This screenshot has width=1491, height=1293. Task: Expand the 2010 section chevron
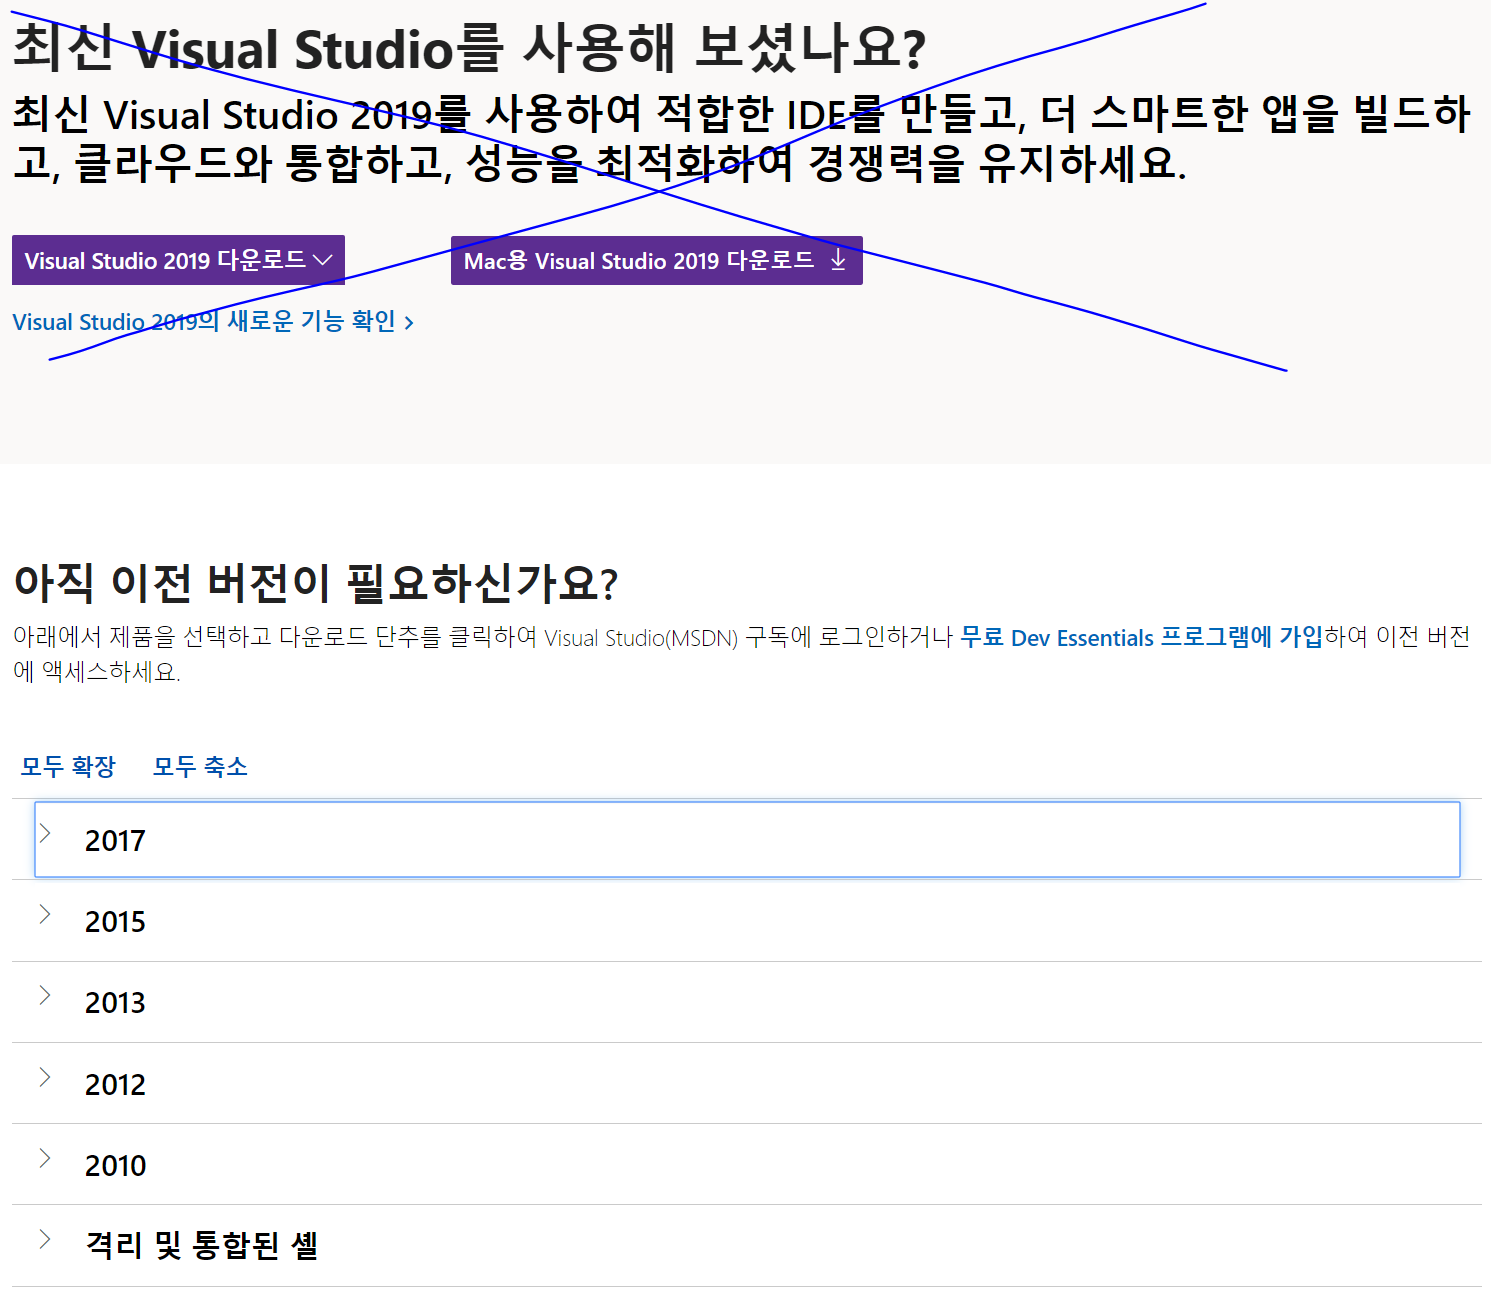point(45,1158)
